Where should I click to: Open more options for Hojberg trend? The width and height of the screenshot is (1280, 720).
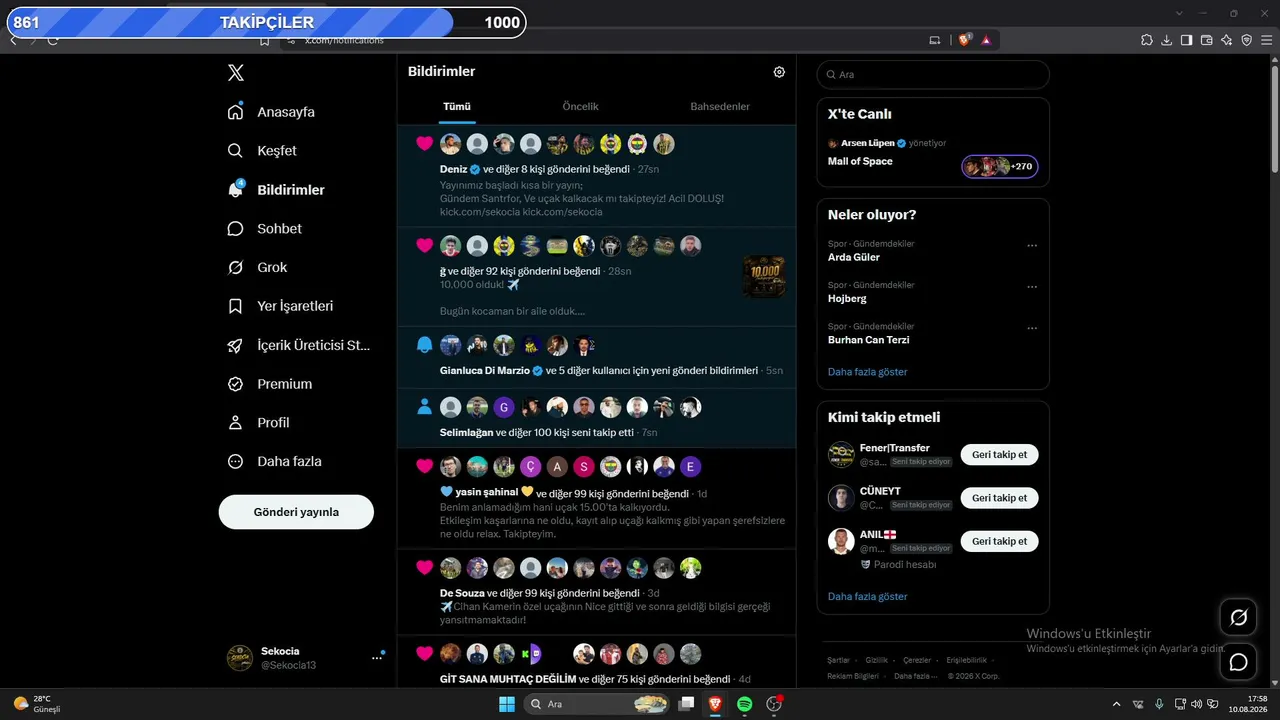1032,287
